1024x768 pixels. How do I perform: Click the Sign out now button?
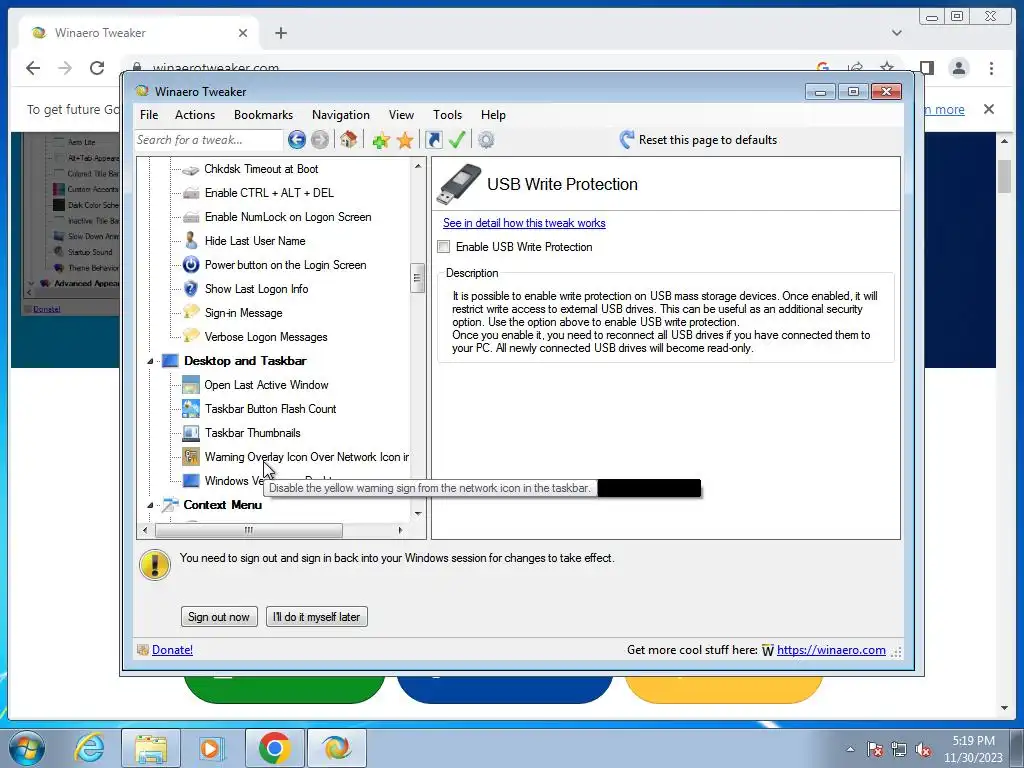[219, 616]
